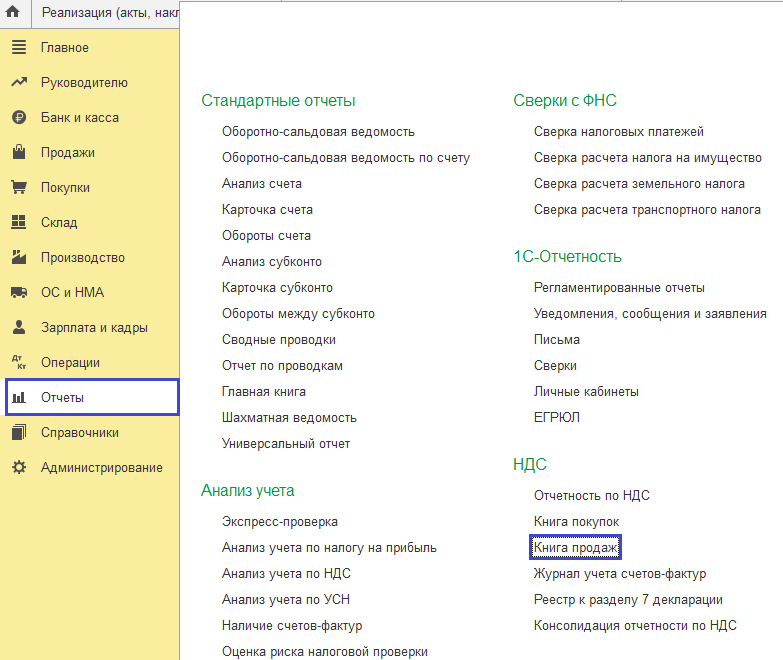Screen dimensions: 783x660
Task: Click the factory icon for Производство
Action: point(18,258)
